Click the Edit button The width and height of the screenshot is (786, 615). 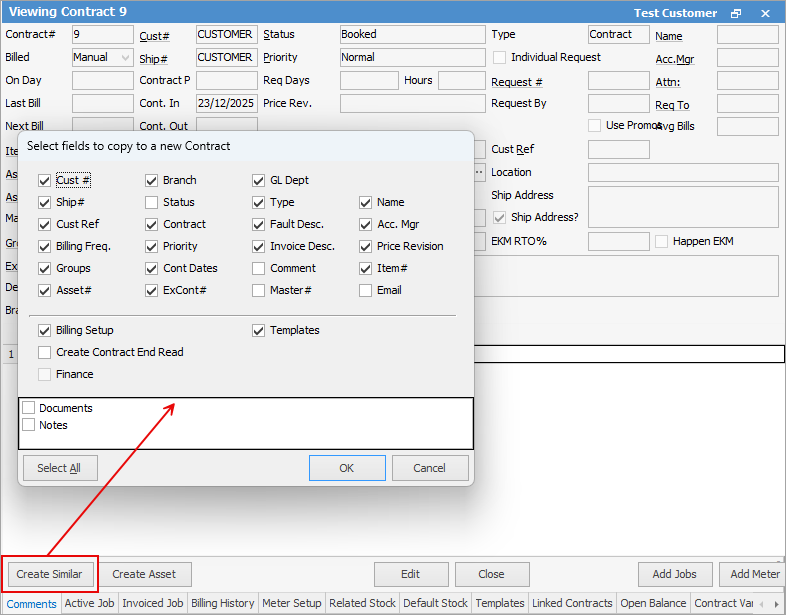[x=411, y=574]
